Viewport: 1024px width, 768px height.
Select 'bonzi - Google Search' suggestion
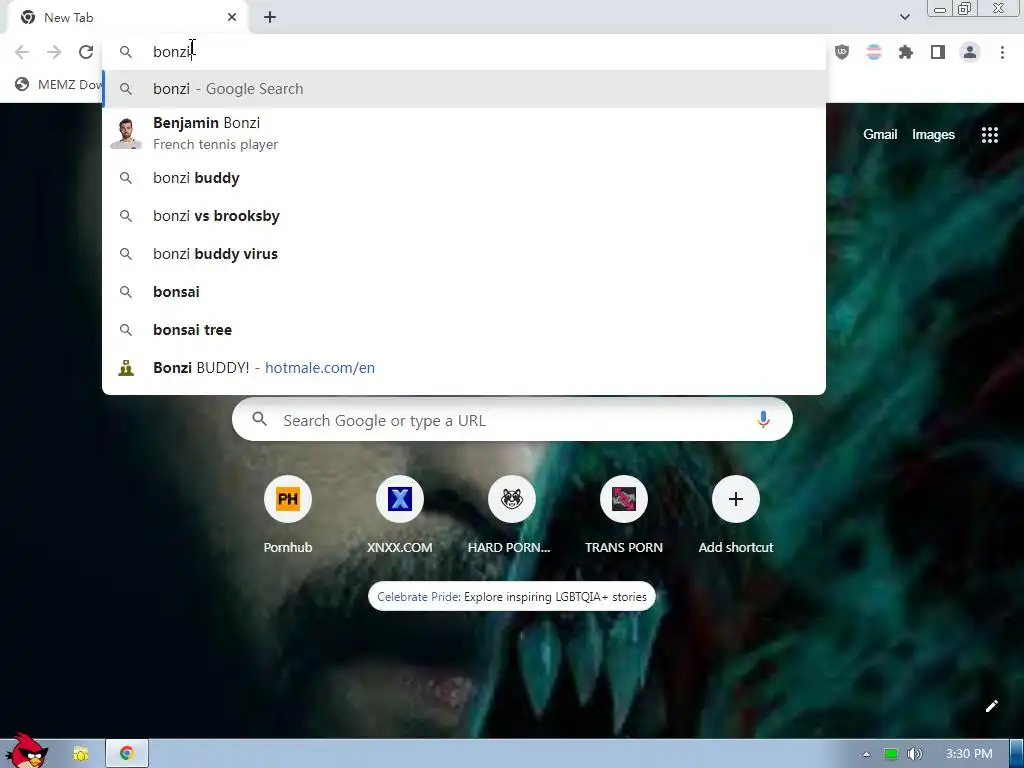pos(464,89)
